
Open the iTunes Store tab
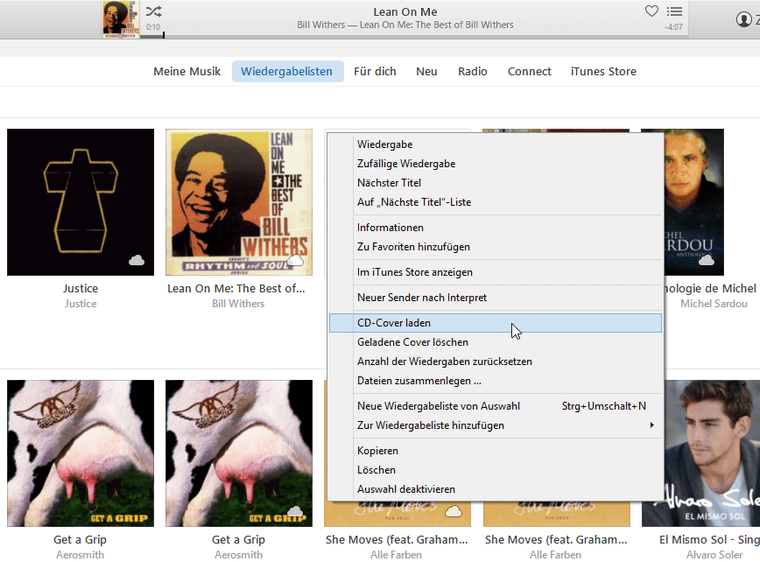click(603, 71)
